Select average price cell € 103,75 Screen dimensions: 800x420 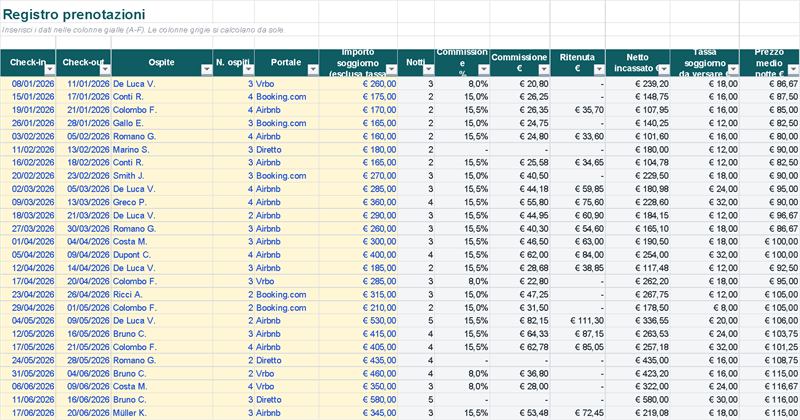(x=770, y=334)
